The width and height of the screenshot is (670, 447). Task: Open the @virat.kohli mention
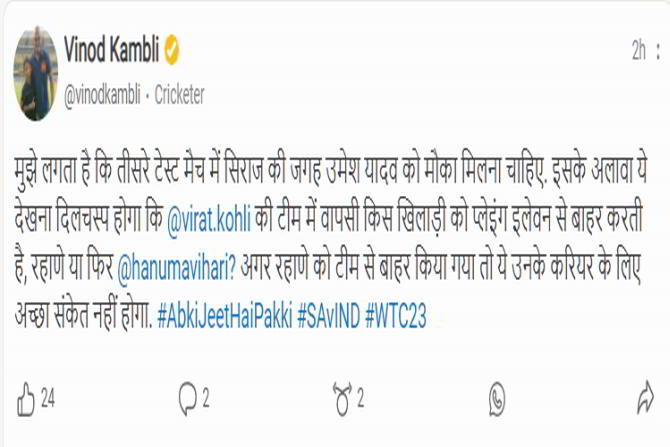point(209,219)
